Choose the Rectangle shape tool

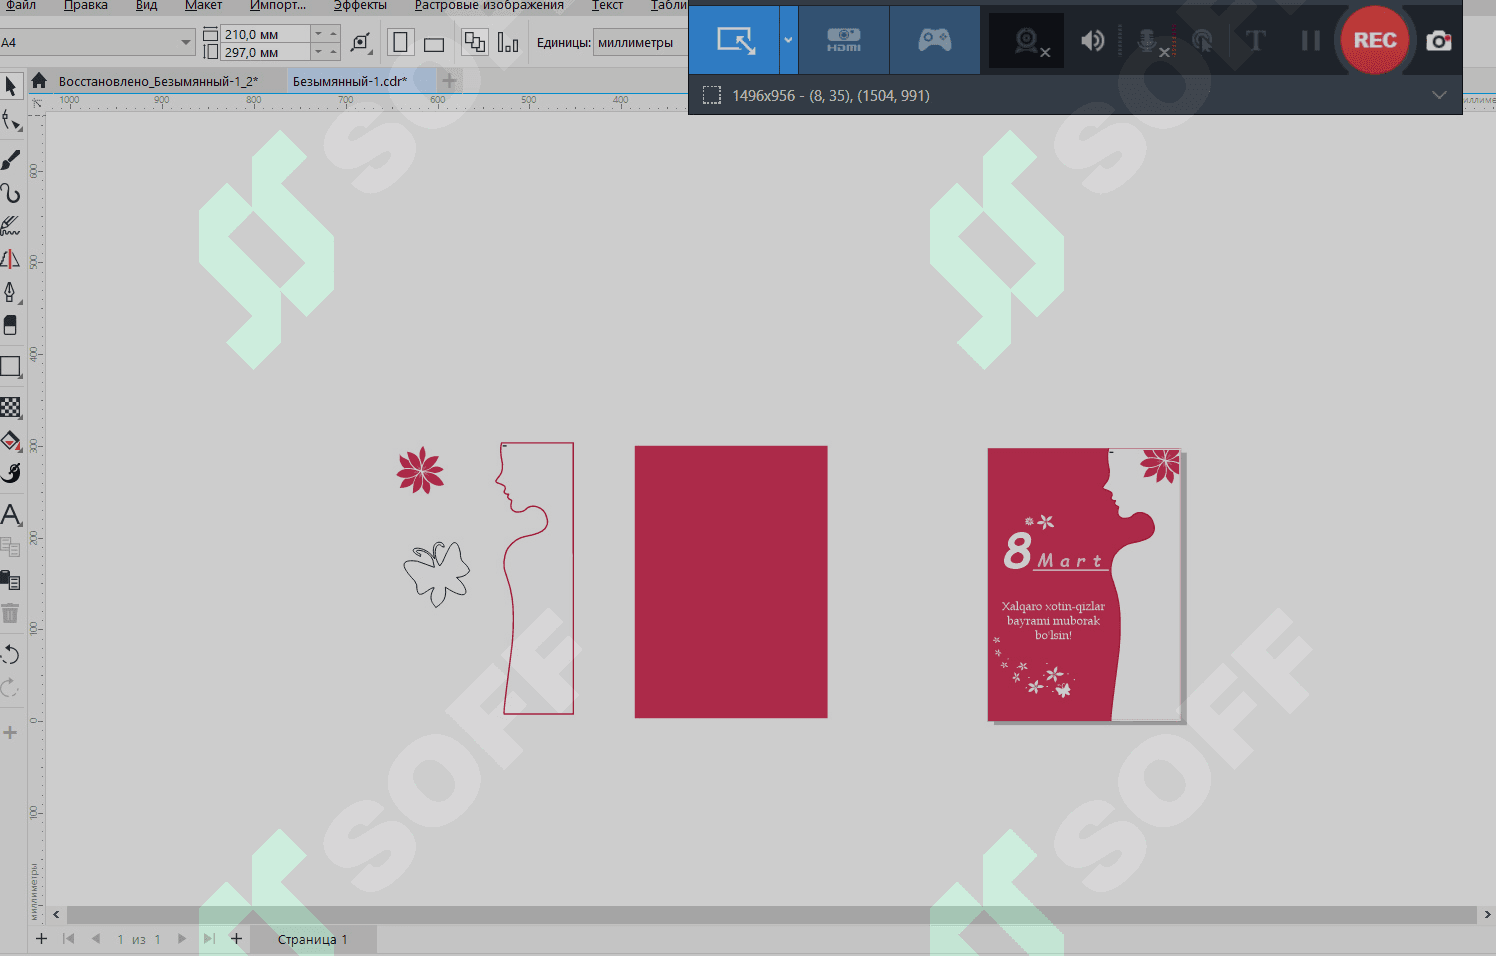click(11, 366)
